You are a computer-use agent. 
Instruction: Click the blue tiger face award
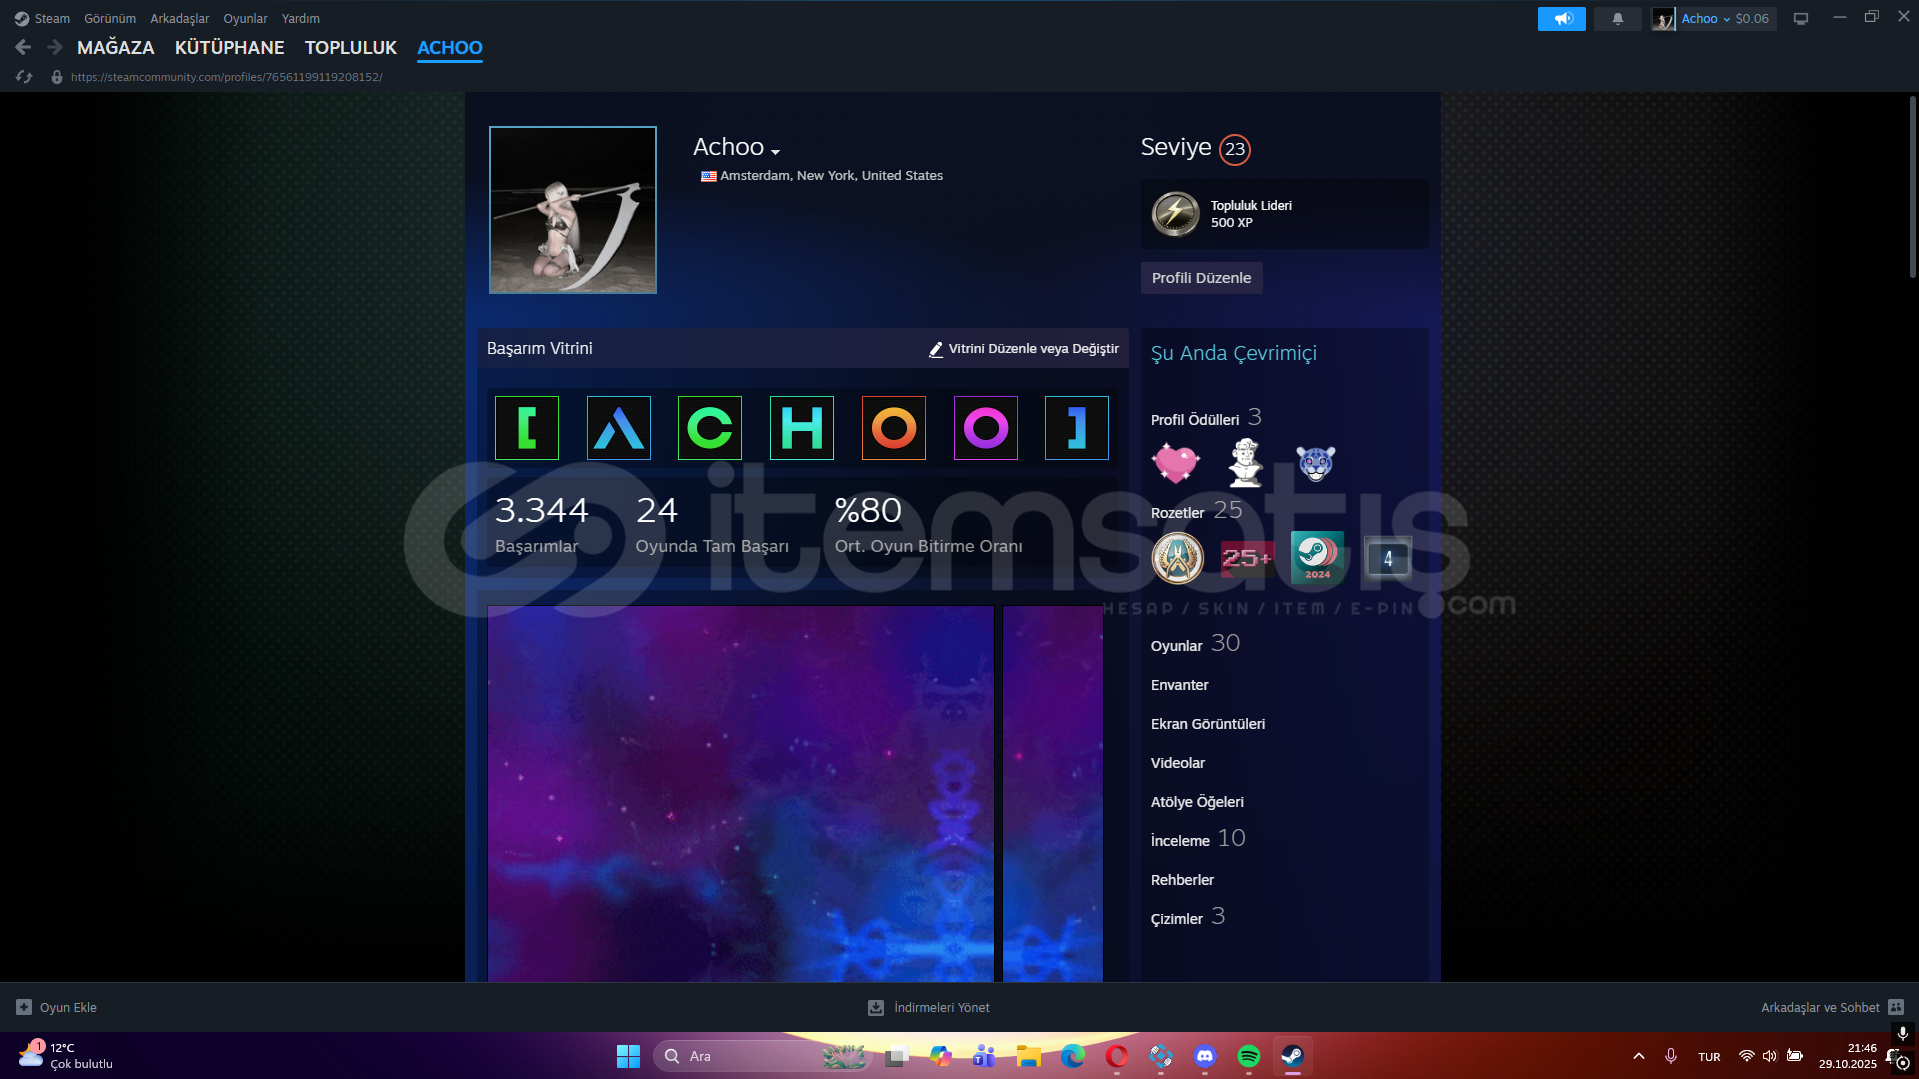pos(1316,463)
